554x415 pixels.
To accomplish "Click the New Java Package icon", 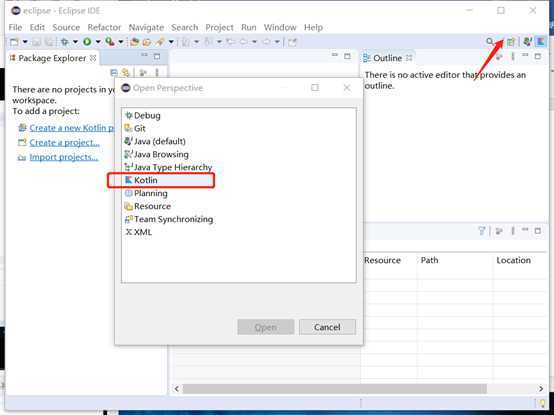I will 134,42.
